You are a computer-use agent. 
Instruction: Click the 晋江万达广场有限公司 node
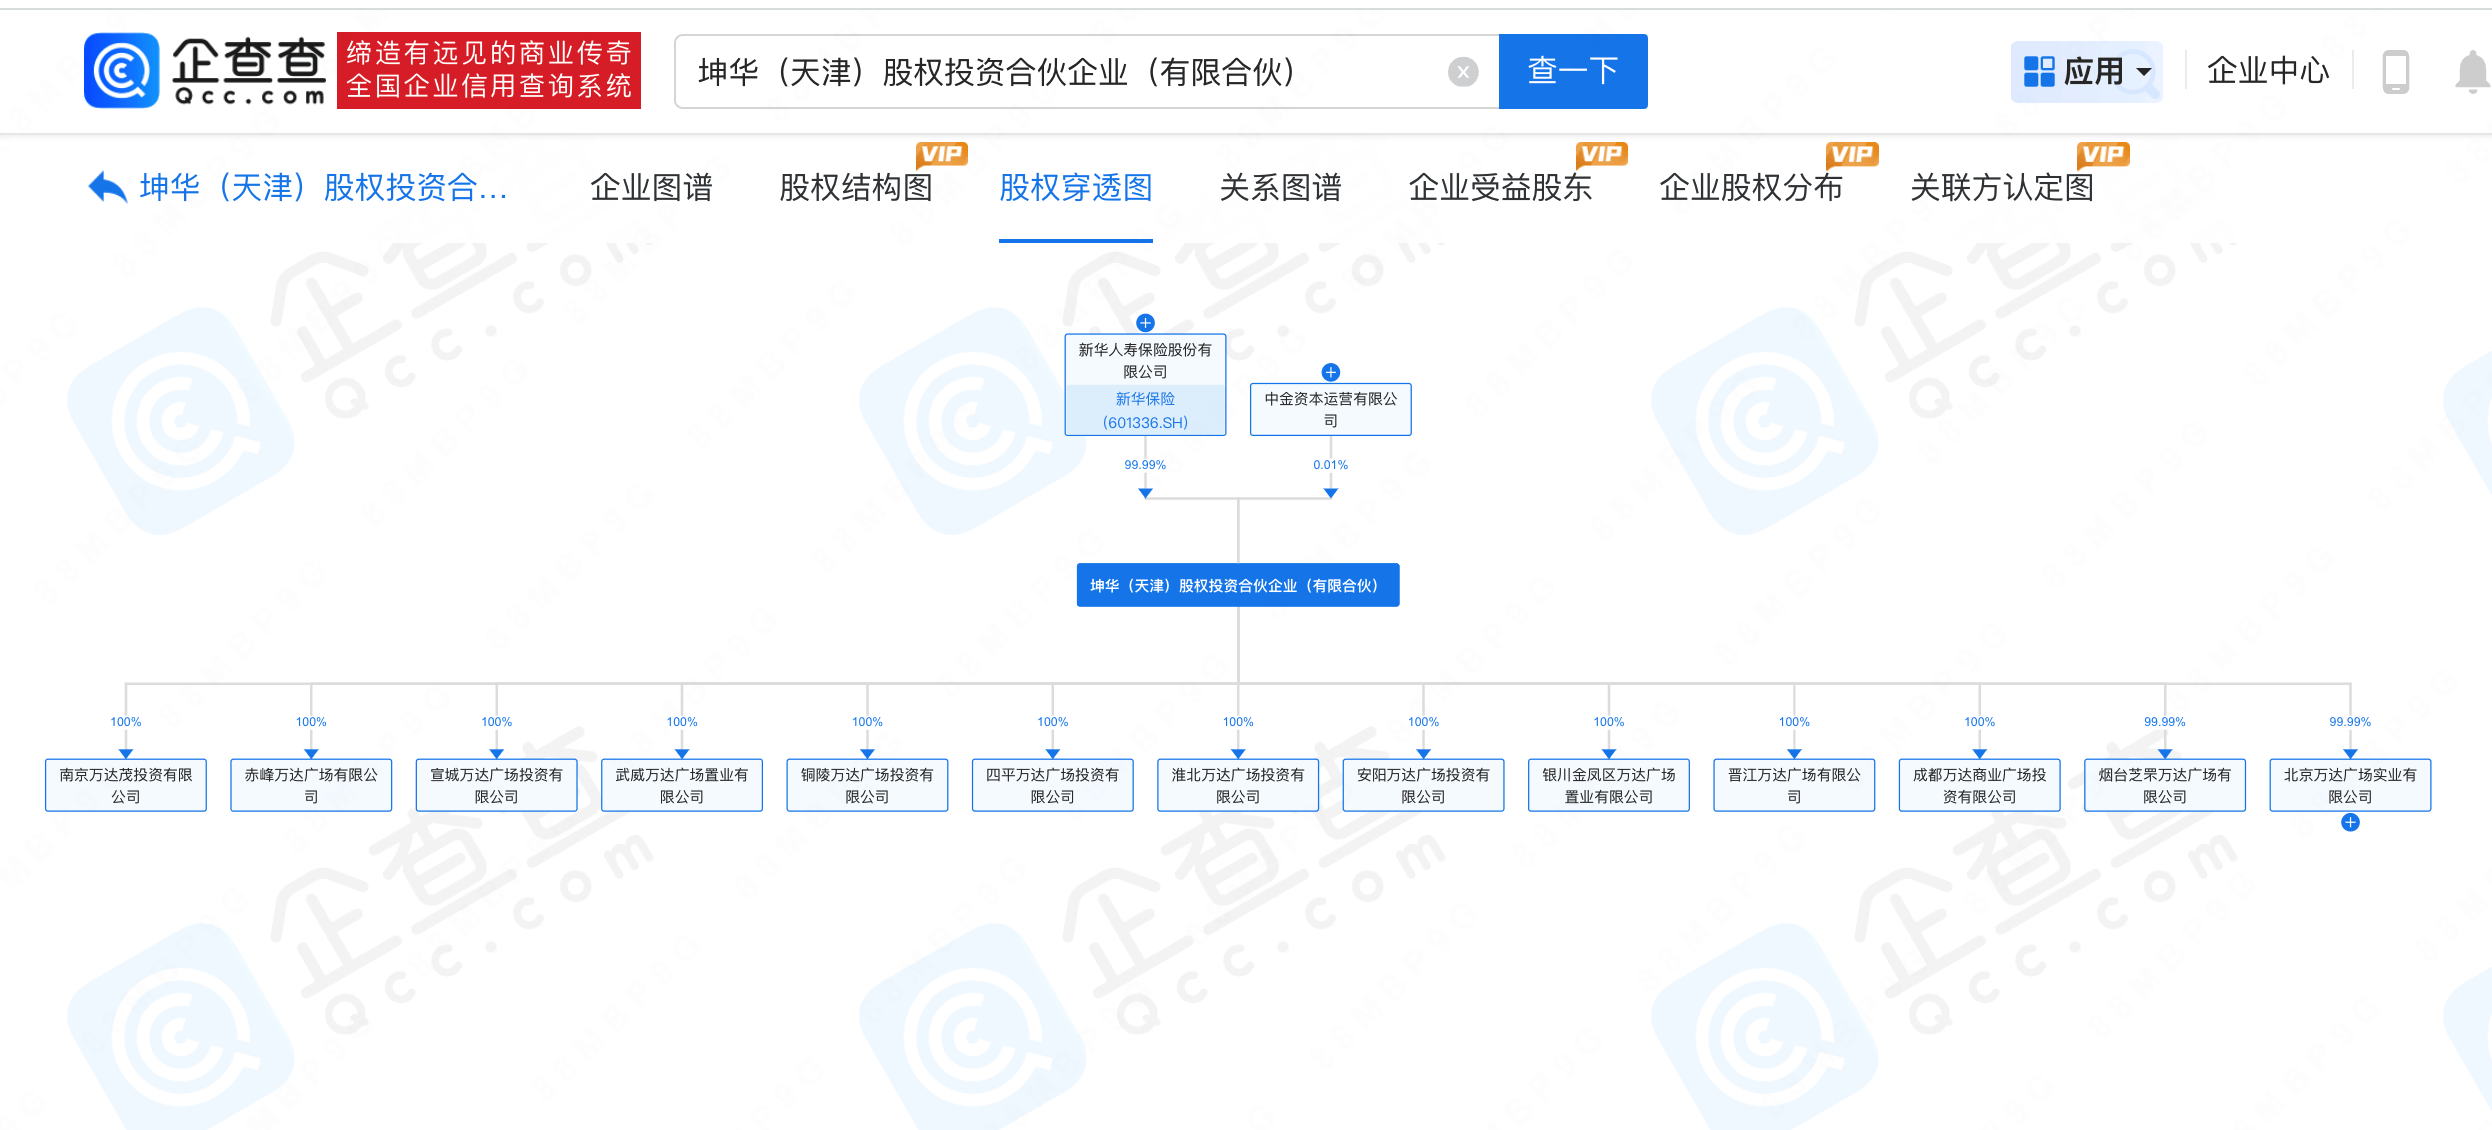pos(1794,785)
